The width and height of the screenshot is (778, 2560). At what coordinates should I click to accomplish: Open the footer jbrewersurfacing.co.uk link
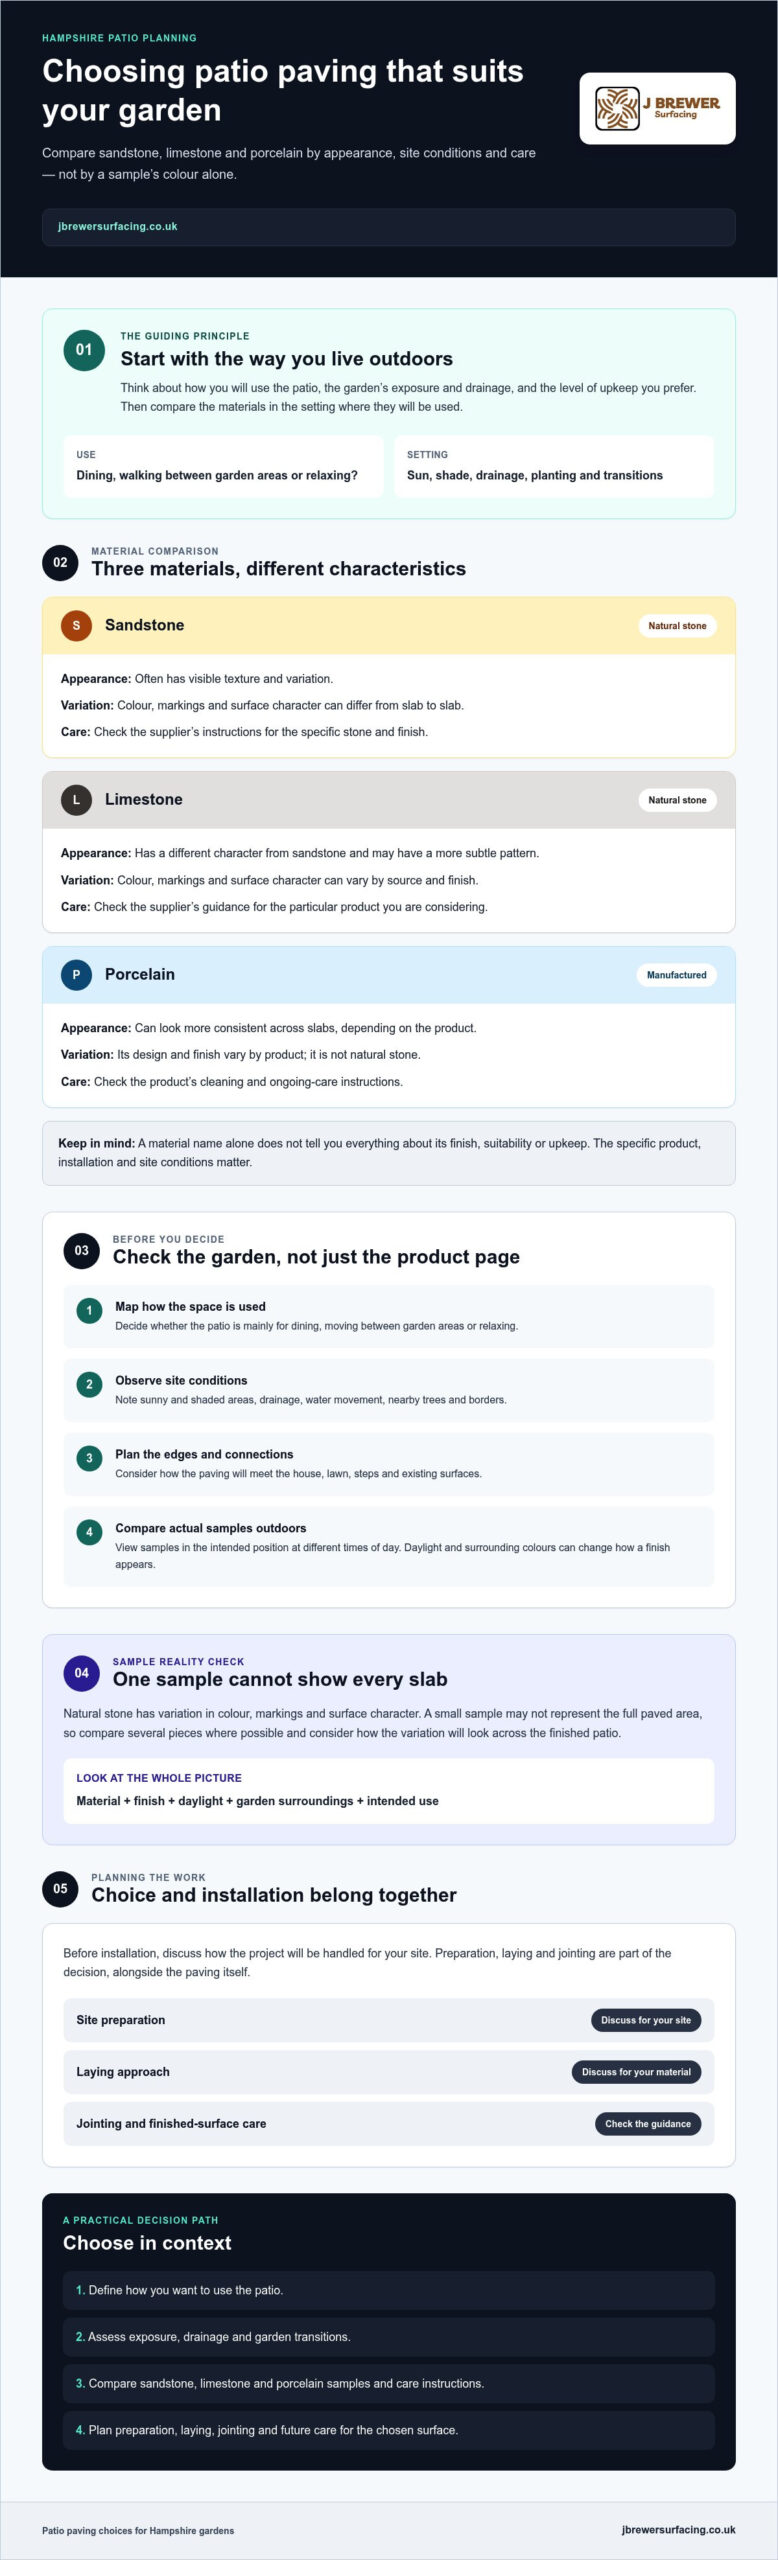tap(678, 2529)
